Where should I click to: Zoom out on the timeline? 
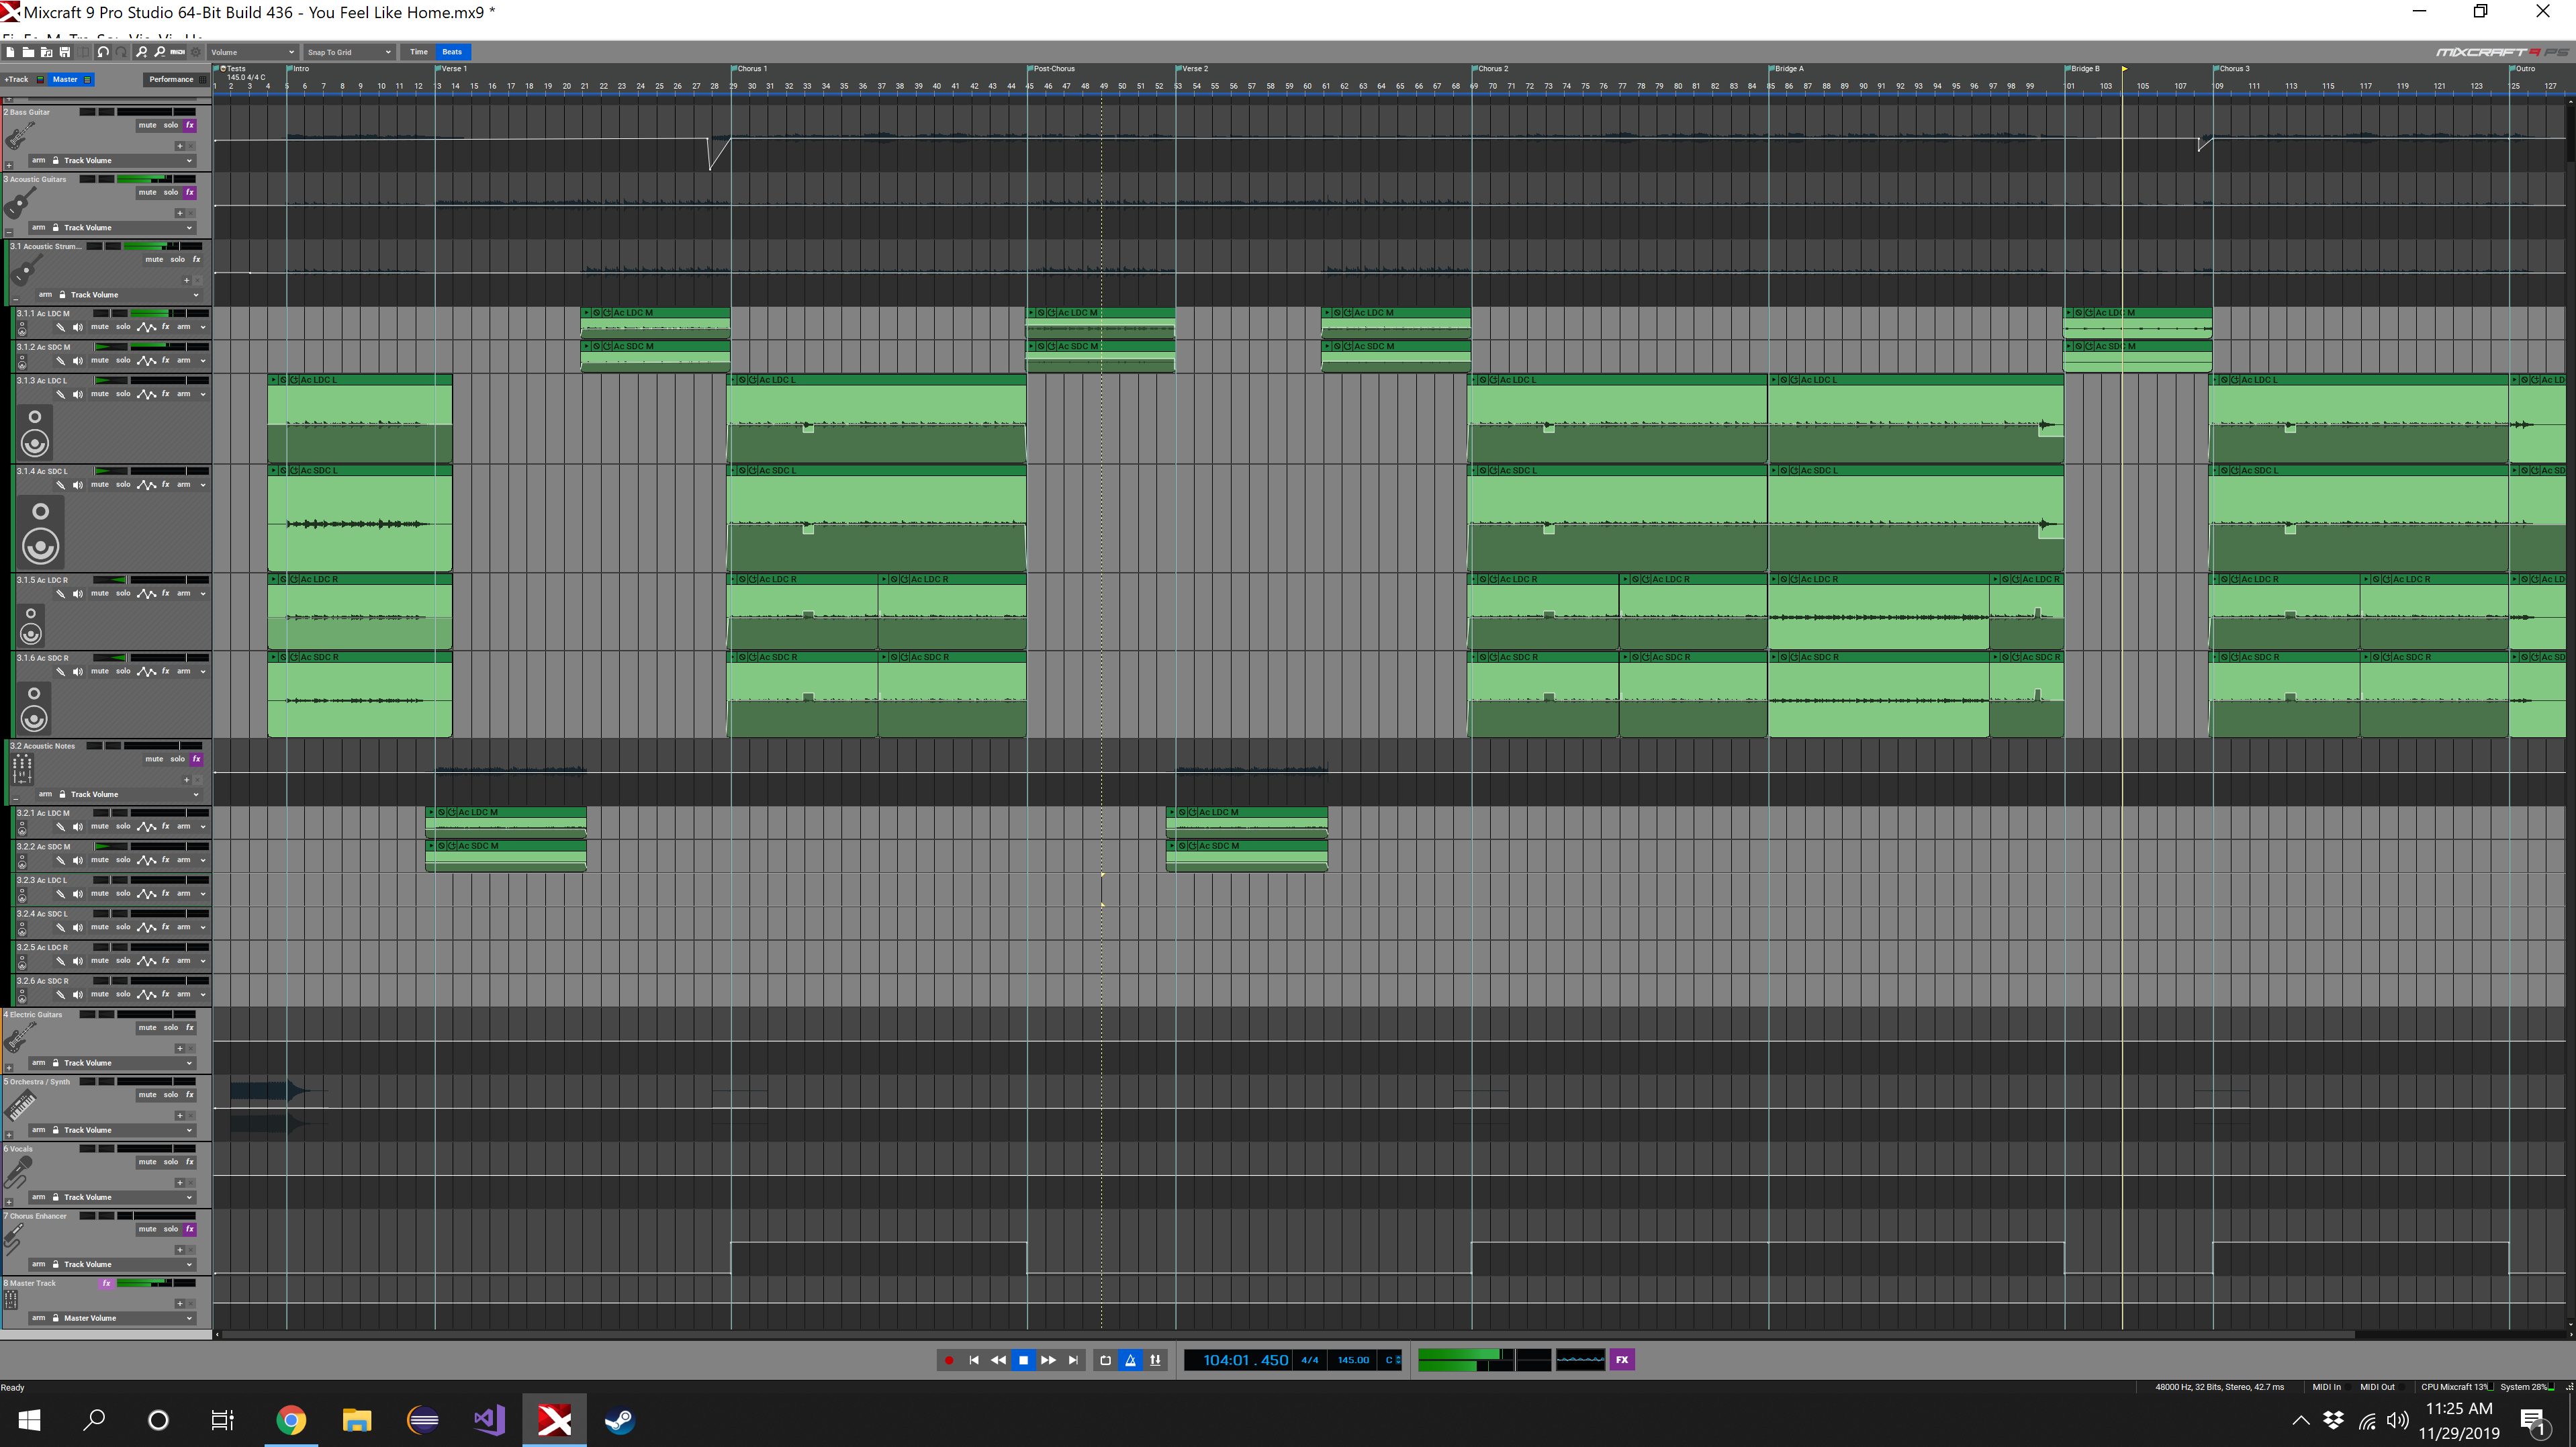pyautogui.click(x=160, y=52)
